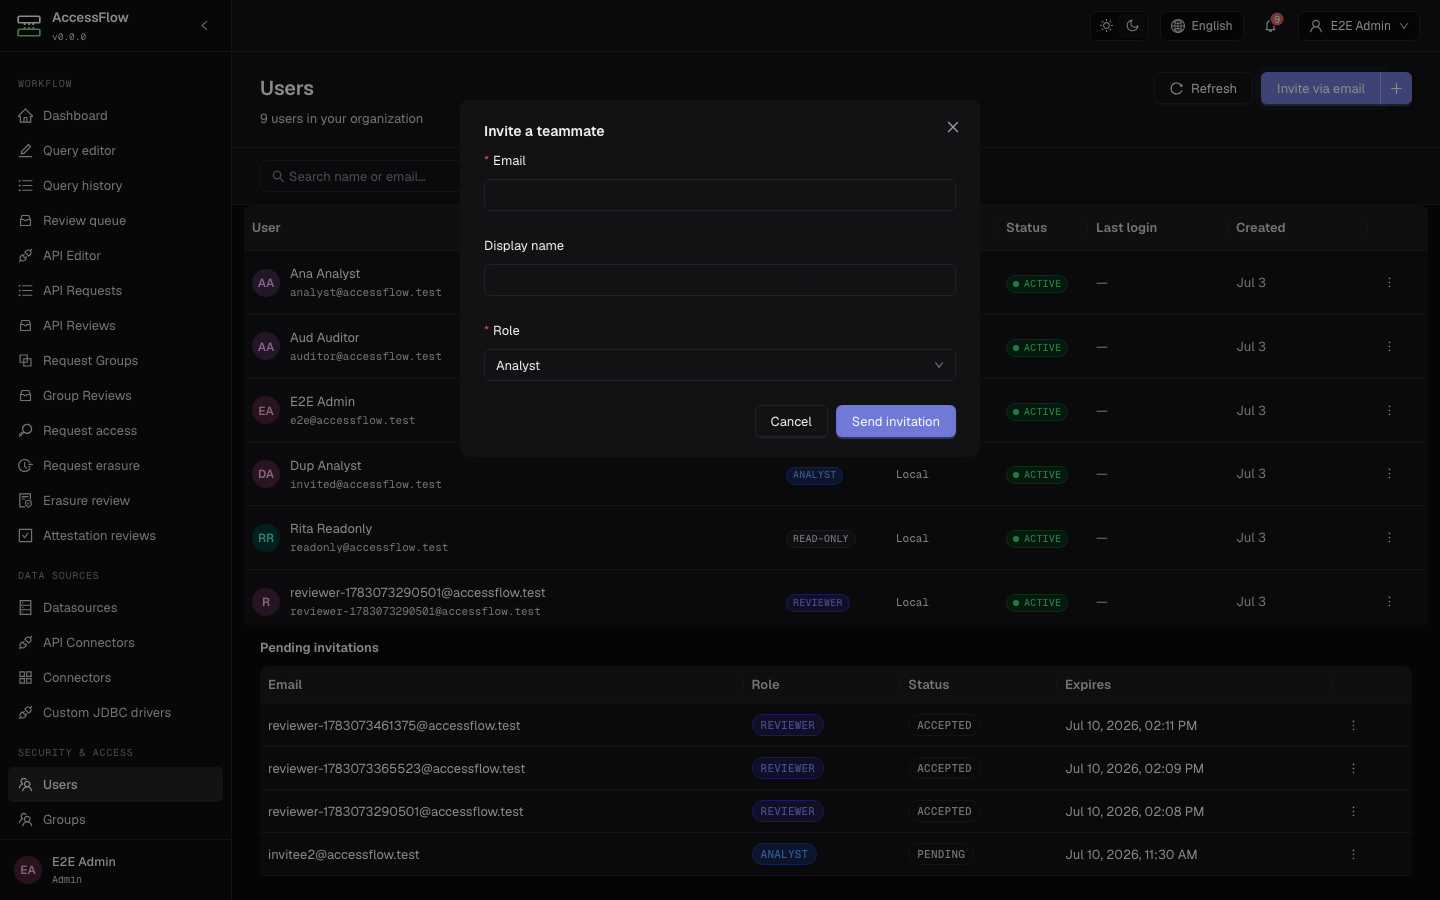Click invitee2@accessflow.test email cell
The height and width of the screenshot is (900, 1440).
pyautogui.click(x=344, y=855)
